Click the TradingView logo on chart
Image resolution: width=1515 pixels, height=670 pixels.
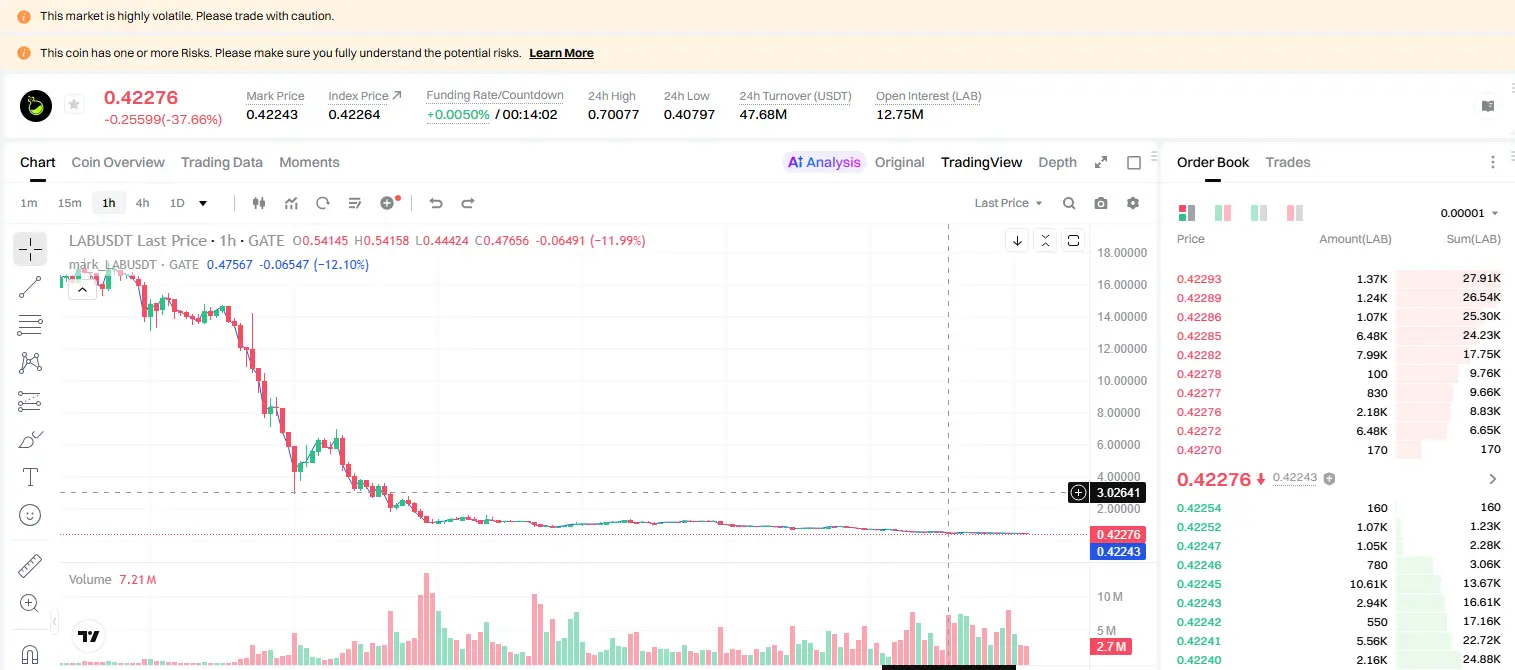(x=88, y=636)
